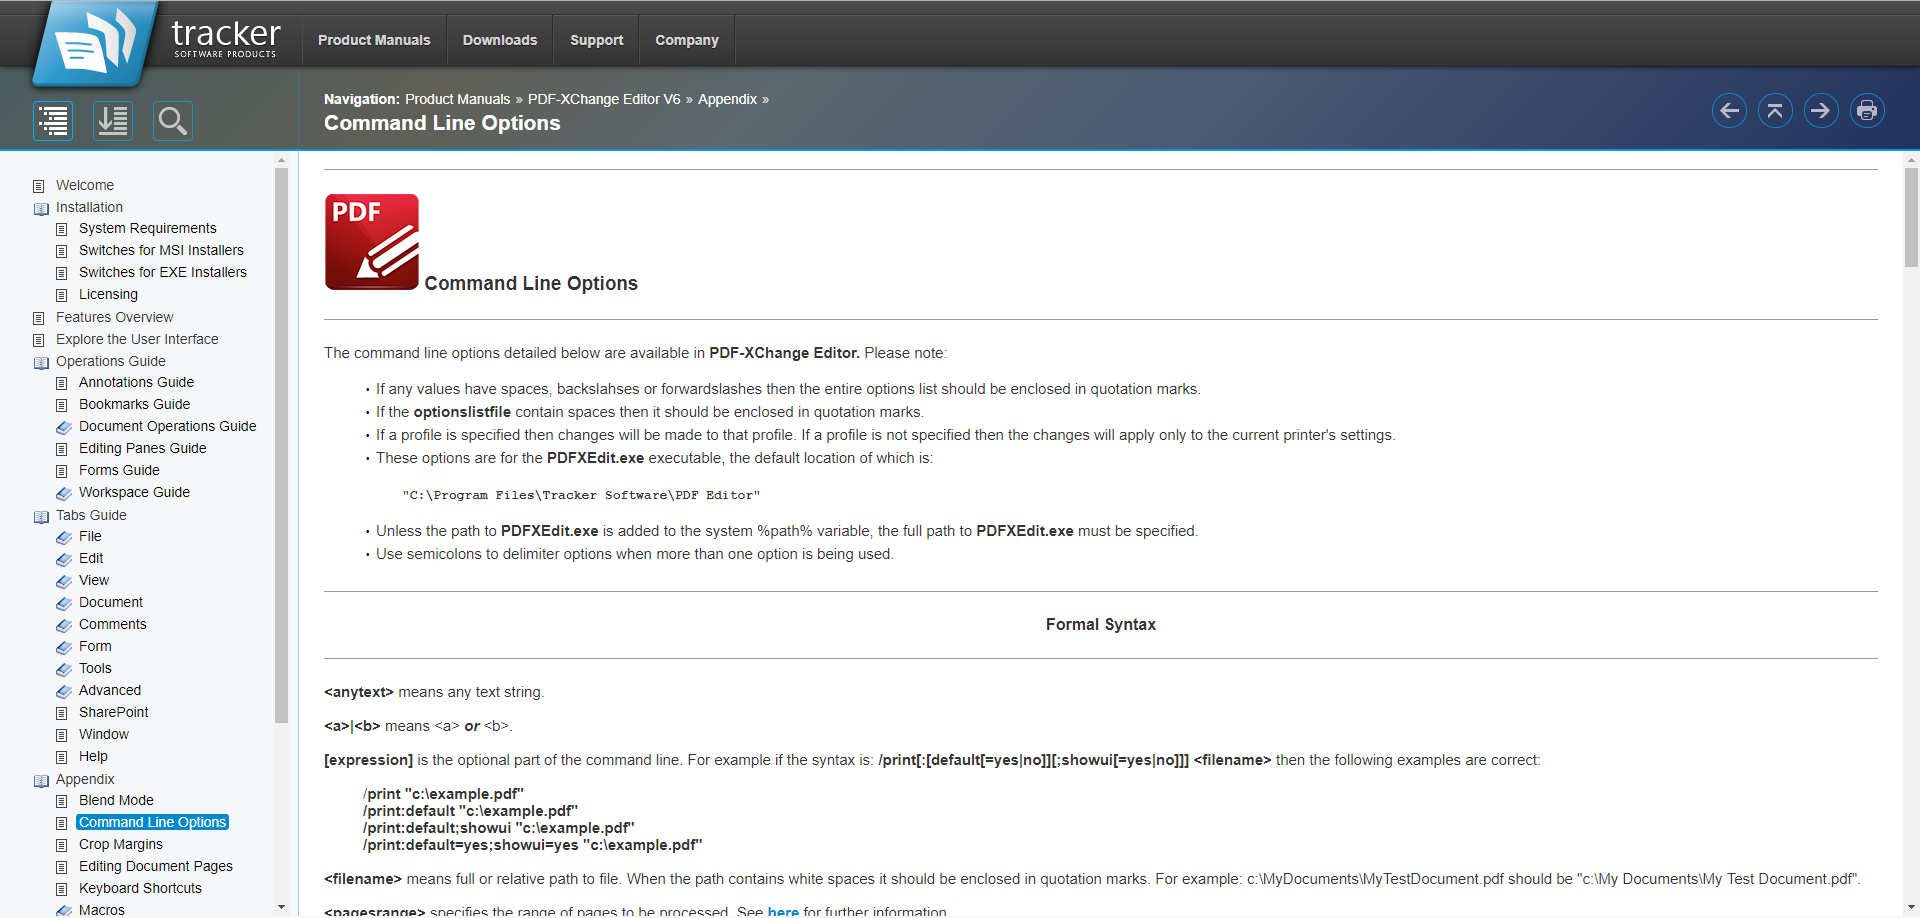Viewport: 1920px width, 918px height.
Task: Open Help topic
Action: (x=93, y=756)
